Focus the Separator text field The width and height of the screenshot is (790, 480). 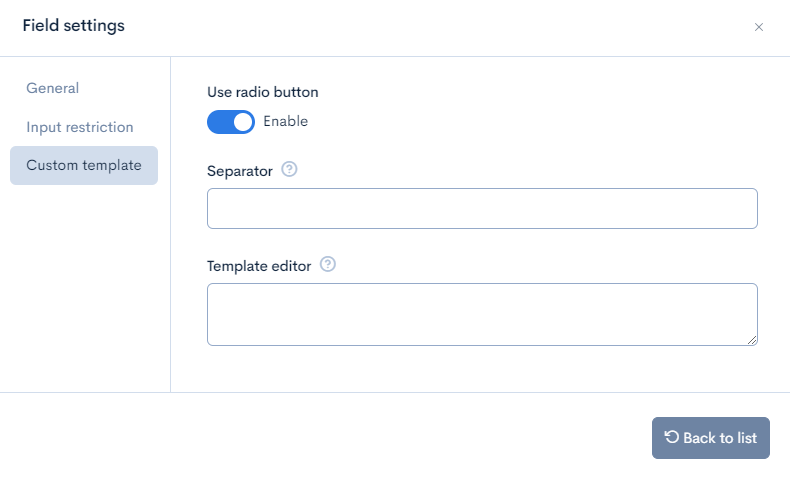coord(482,208)
